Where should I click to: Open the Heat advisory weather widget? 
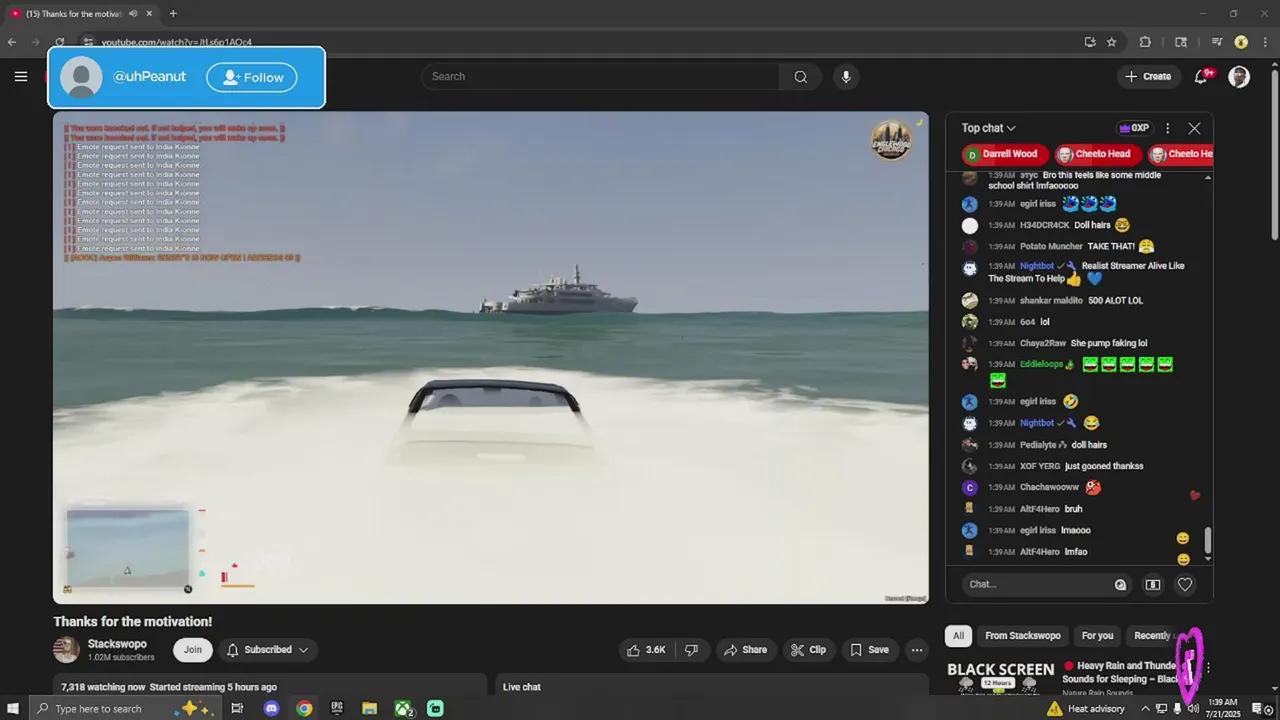pyautogui.click(x=1085, y=709)
